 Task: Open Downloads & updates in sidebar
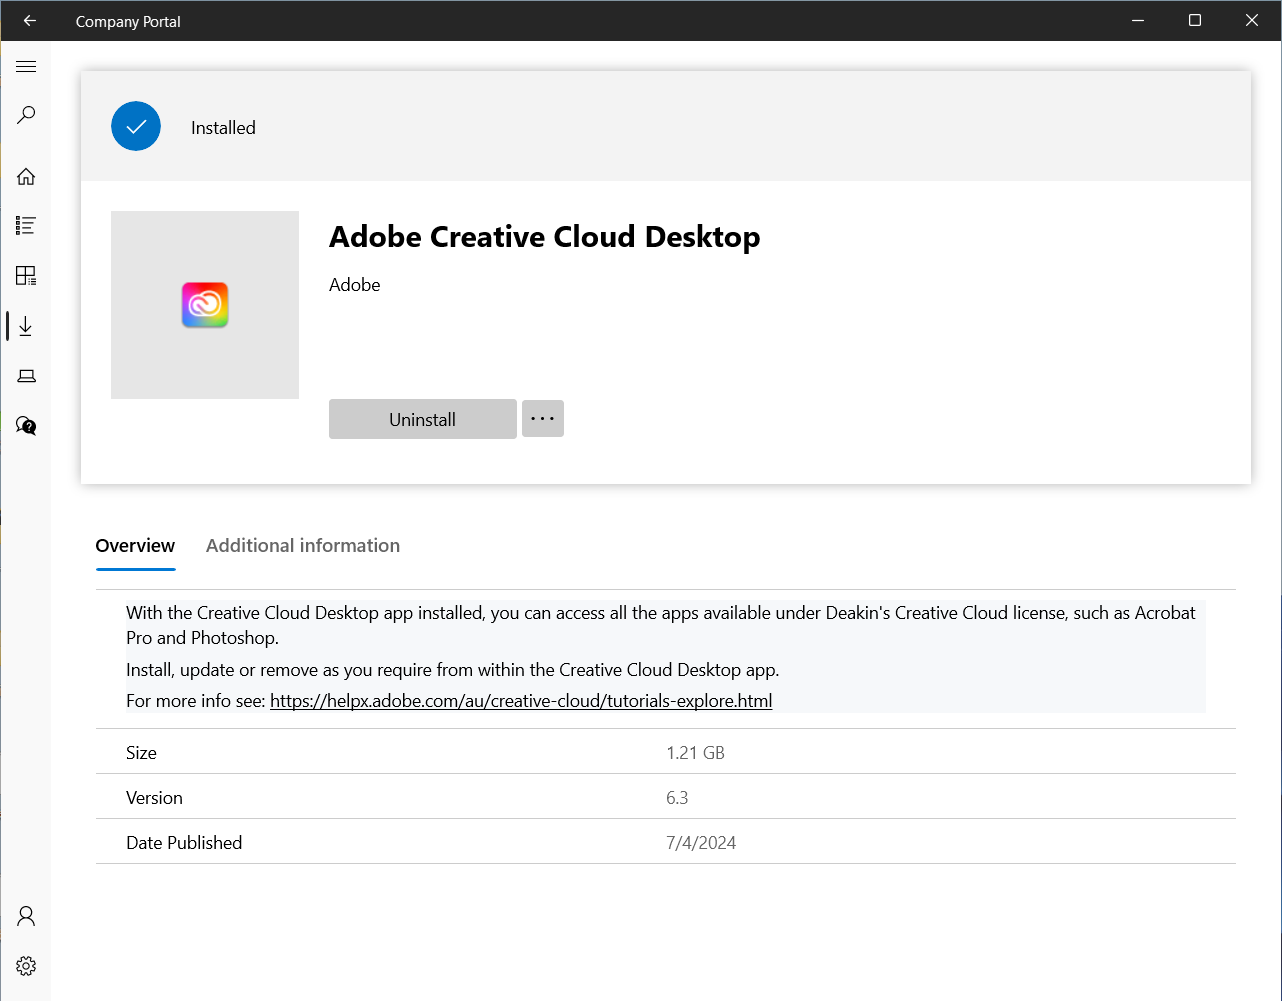pos(26,326)
